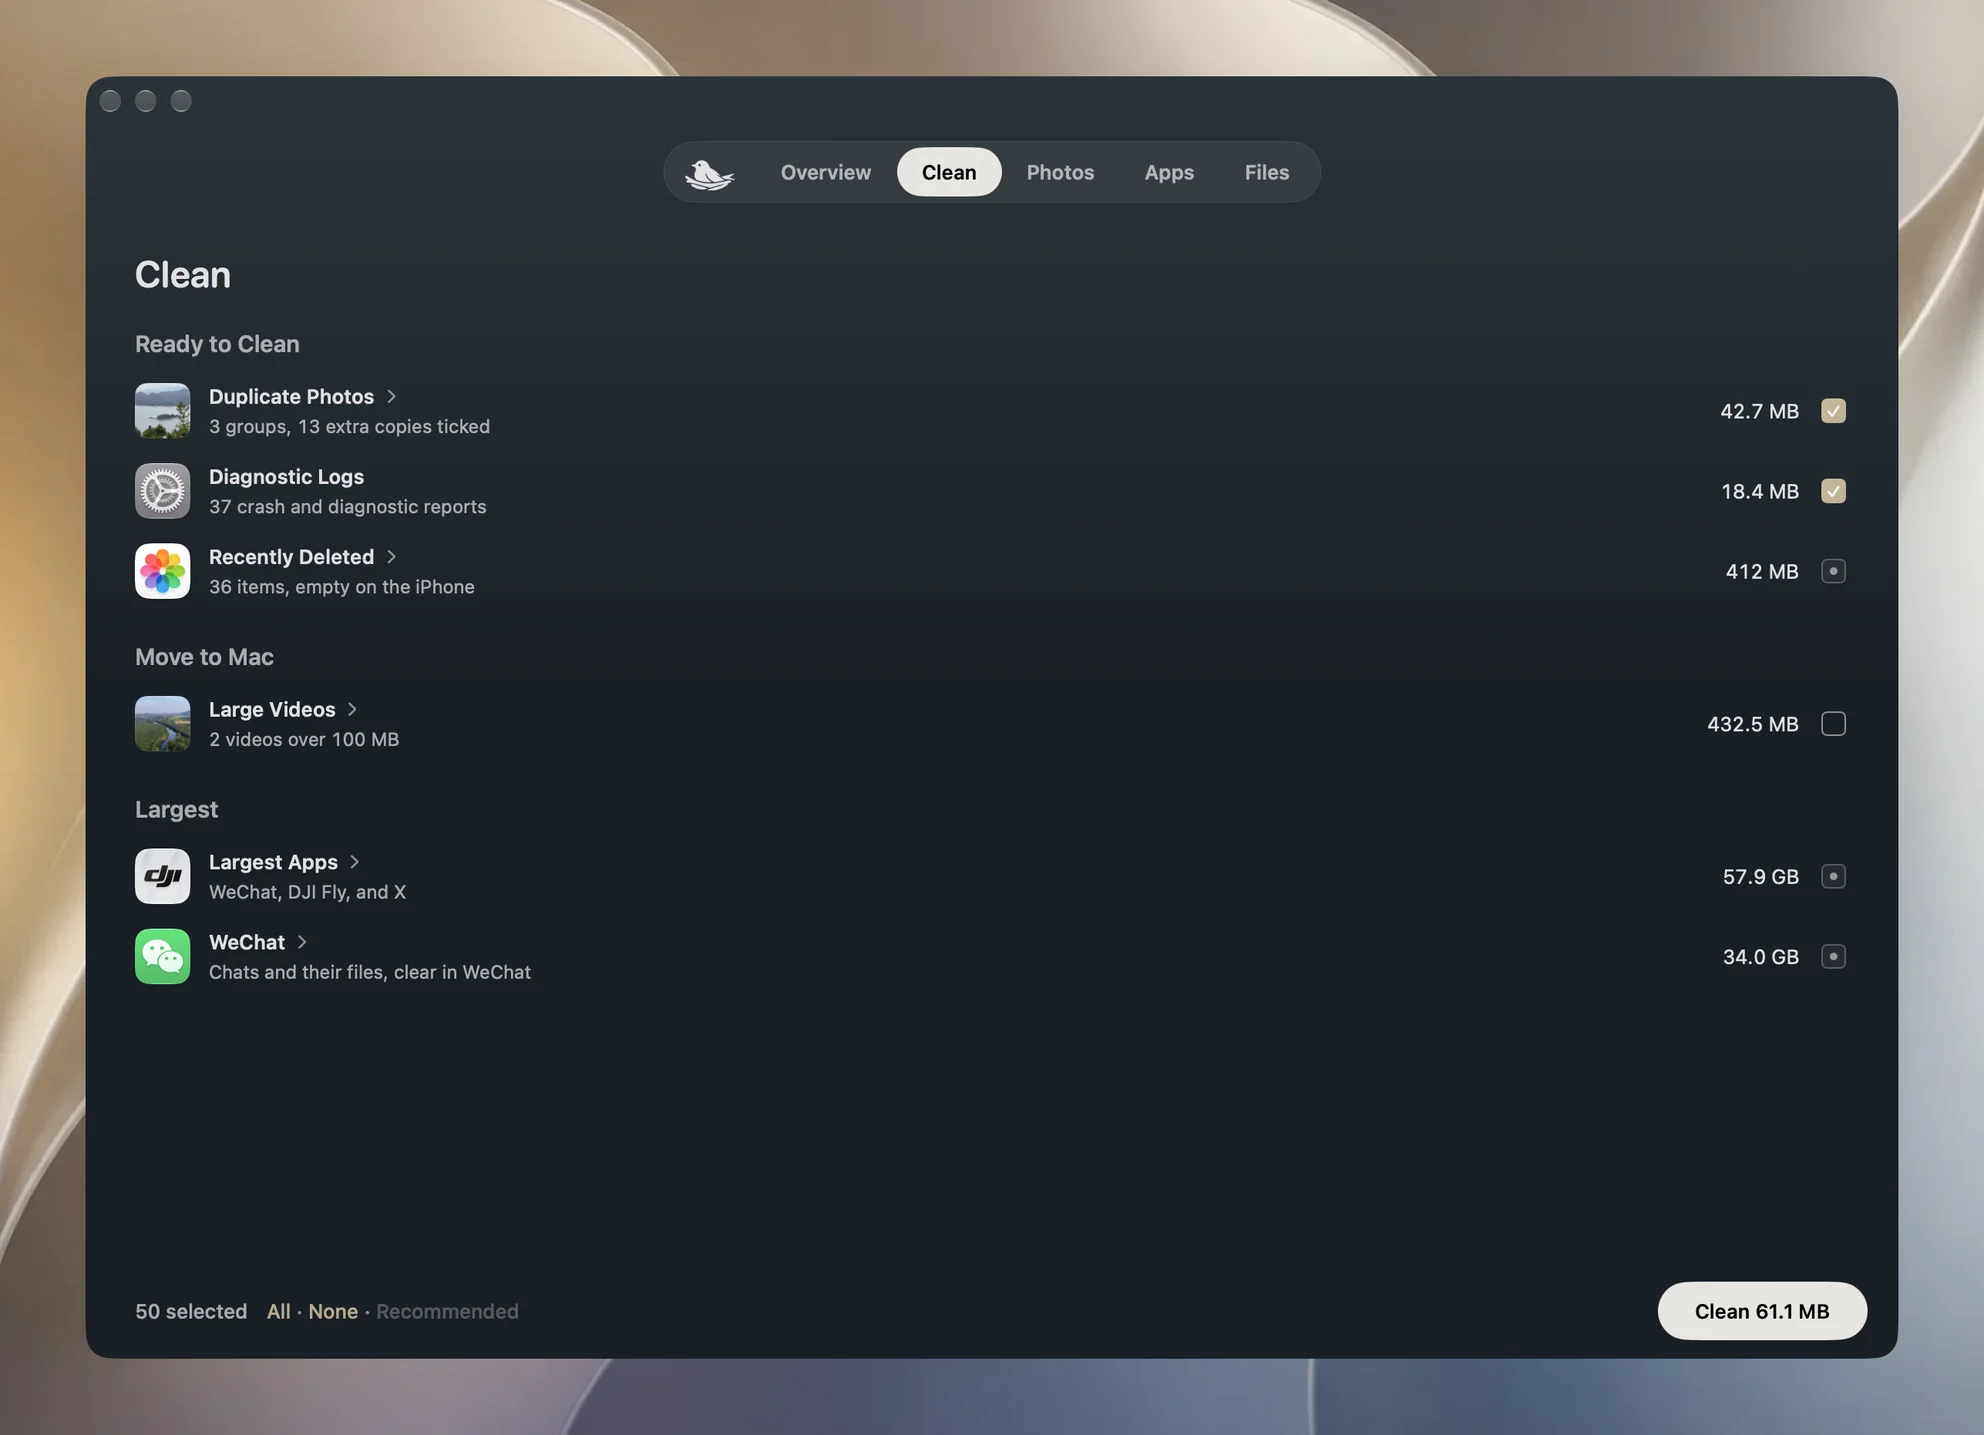Expand Recently Deleted using its chevron

(392, 557)
